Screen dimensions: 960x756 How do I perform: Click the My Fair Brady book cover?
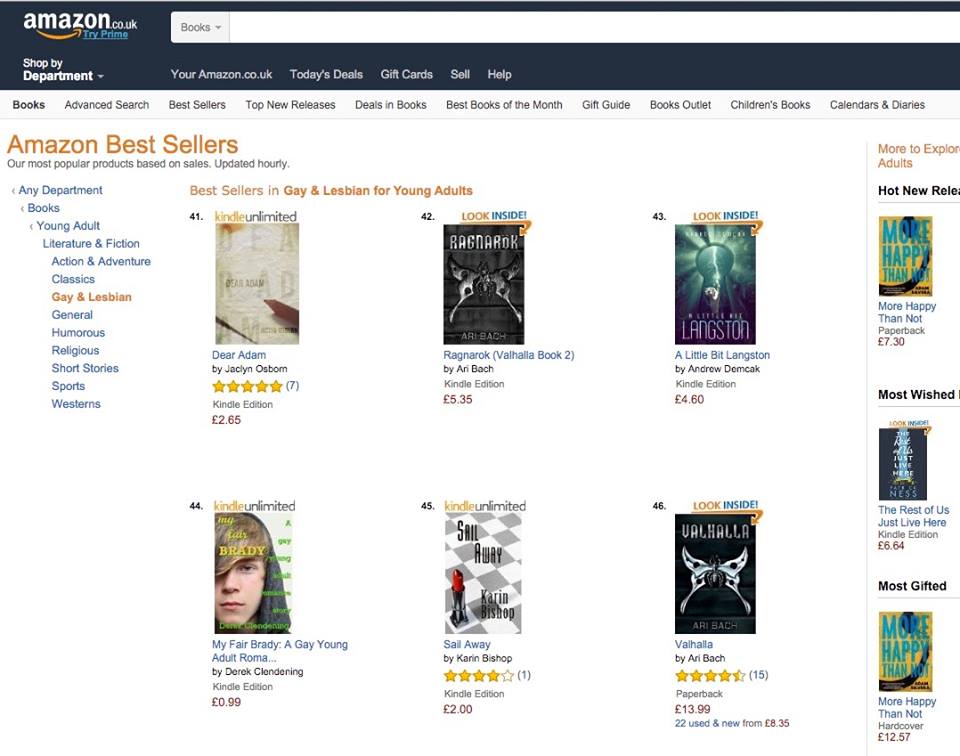click(x=253, y=573)
